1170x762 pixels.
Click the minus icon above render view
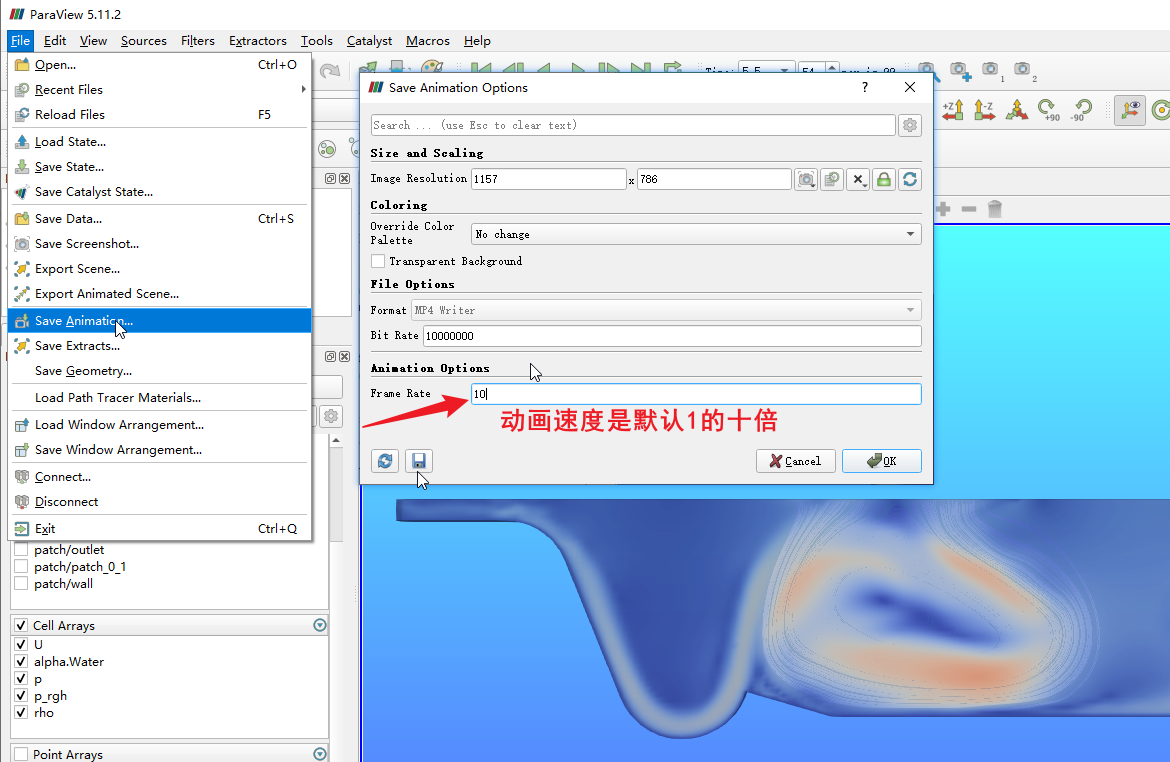click(x=969, y=209)
